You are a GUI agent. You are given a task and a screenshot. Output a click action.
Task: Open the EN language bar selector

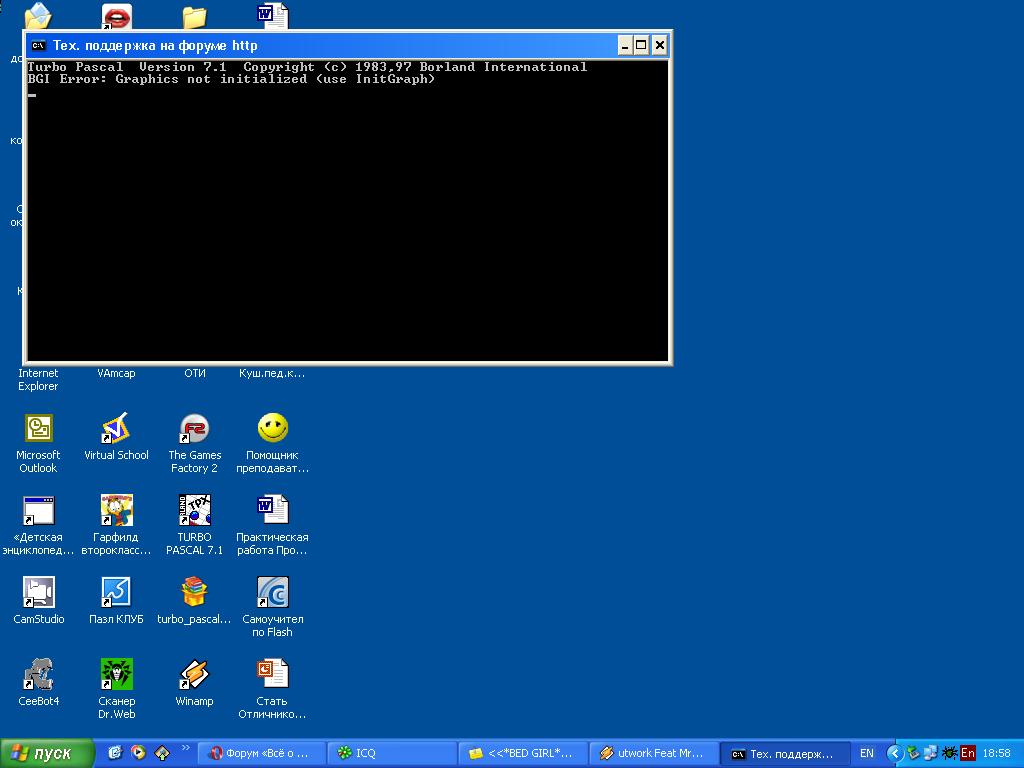[866, 753]
